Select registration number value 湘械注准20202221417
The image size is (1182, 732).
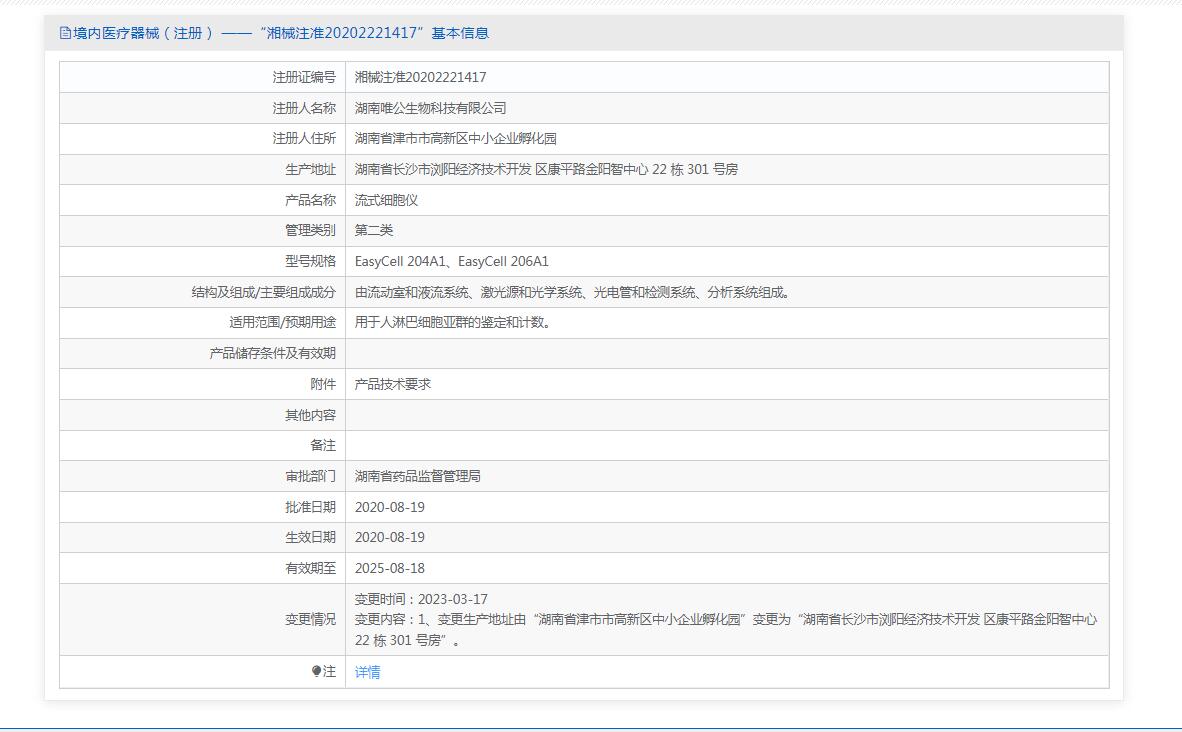pyautogui.click(x=421, y=77)
